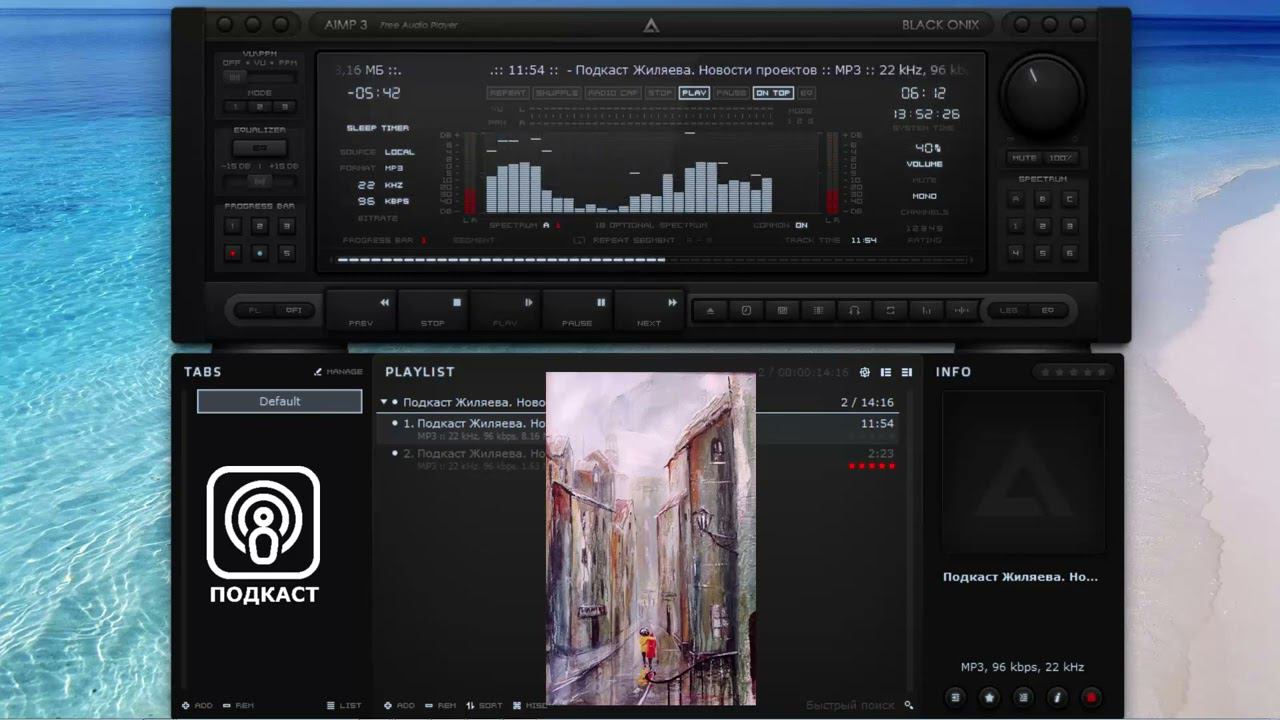
Task: Select progress bar style 2 button
Action: [x=260, y=226]
